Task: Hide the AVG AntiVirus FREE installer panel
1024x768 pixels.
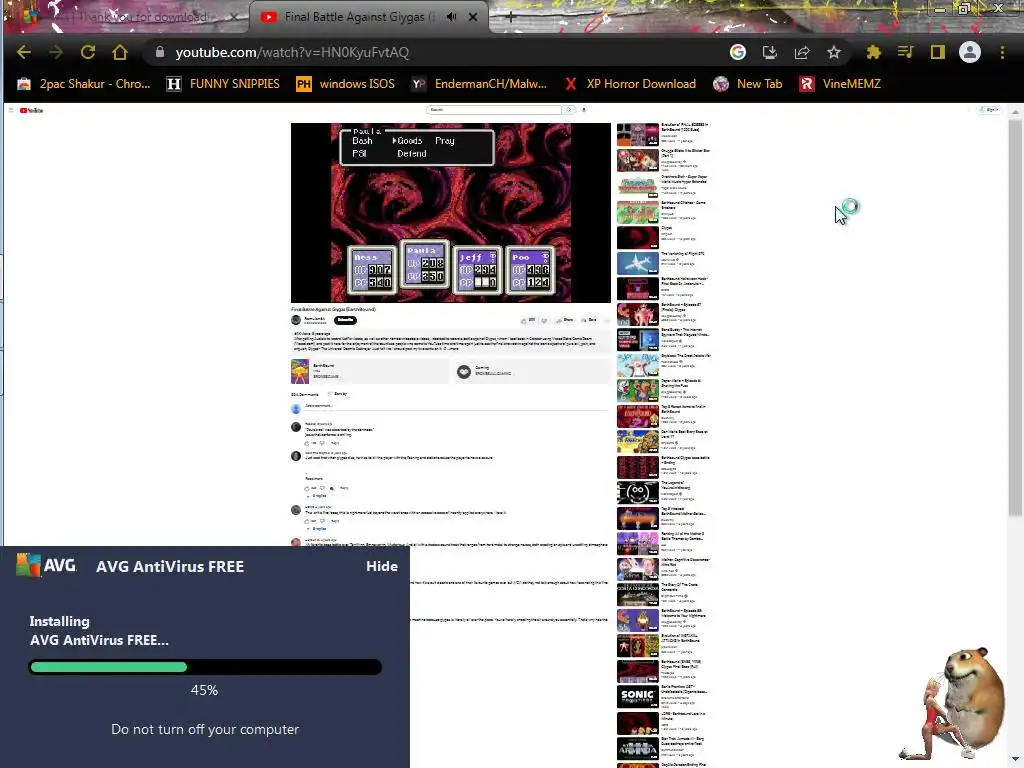Action: 382,566
